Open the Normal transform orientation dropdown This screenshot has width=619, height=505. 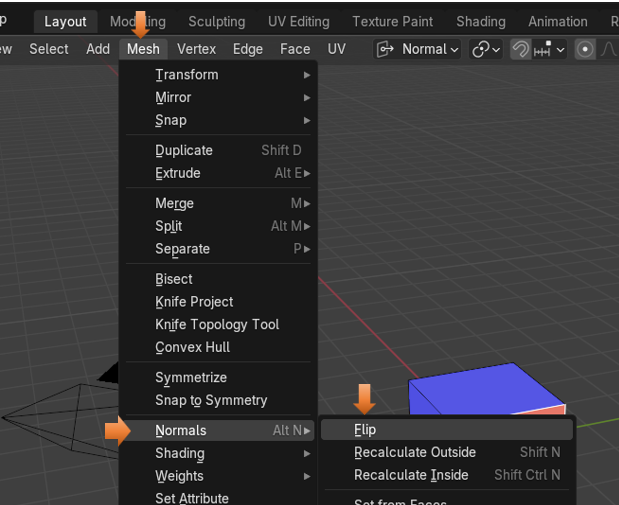pos(419,49)
